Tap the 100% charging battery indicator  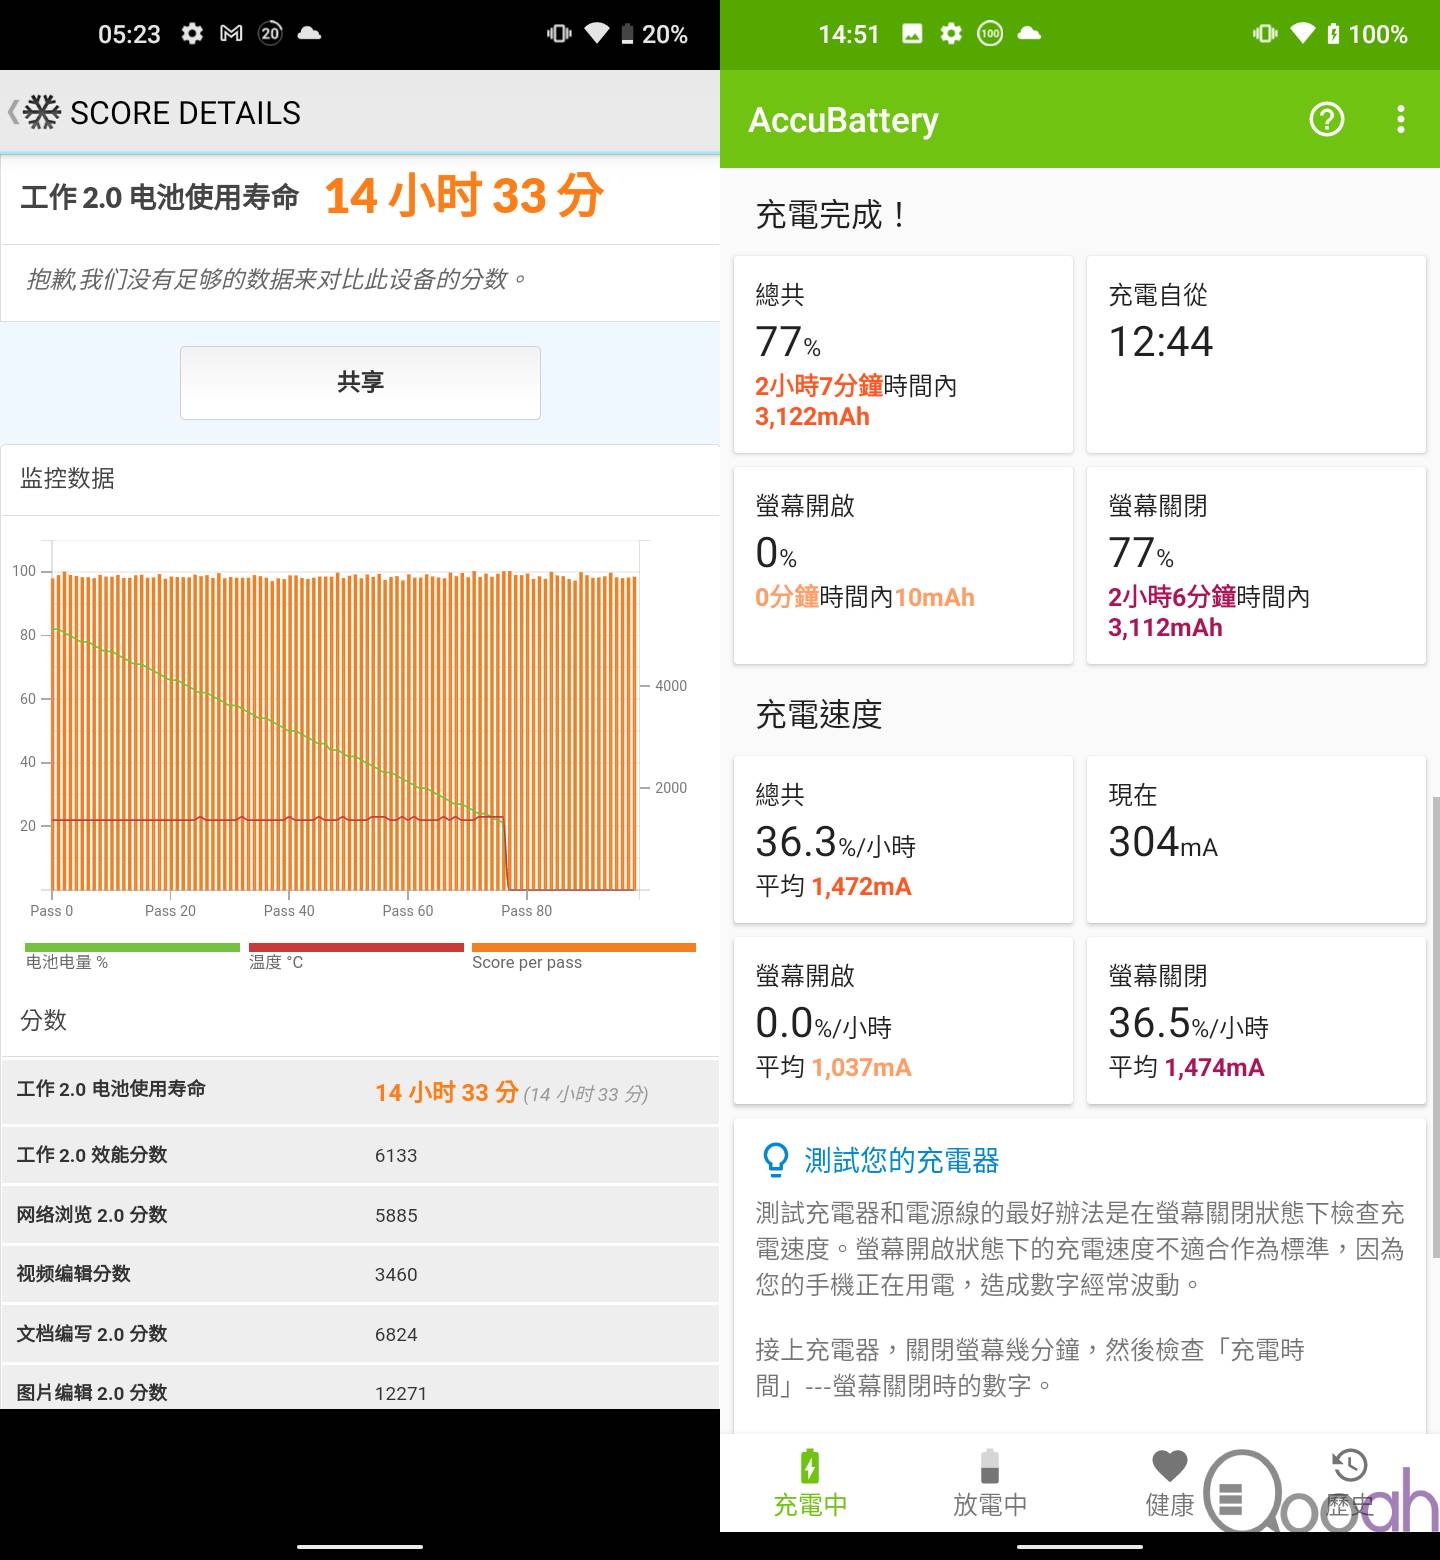(x=1366, y=34)
